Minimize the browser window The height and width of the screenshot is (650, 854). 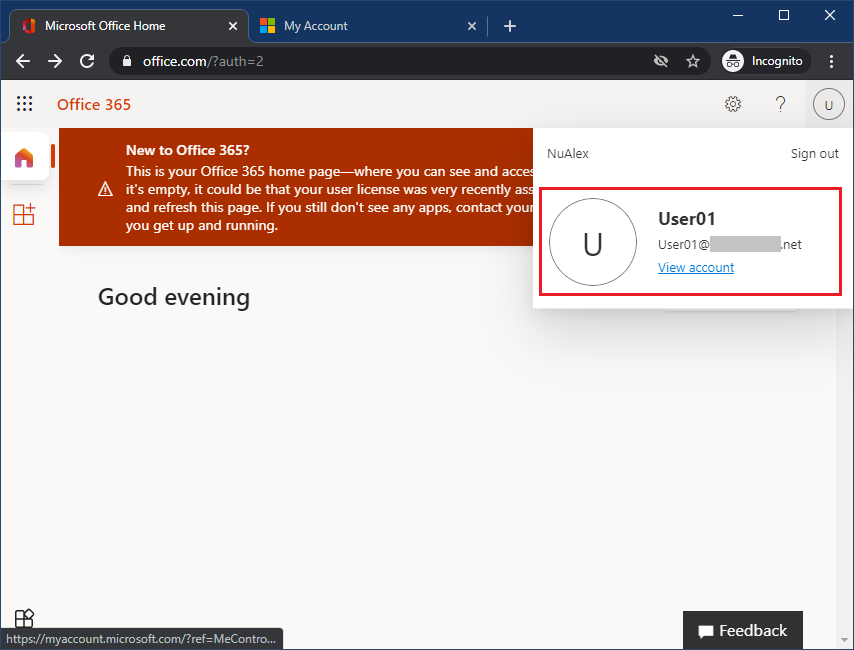[738, 15]
